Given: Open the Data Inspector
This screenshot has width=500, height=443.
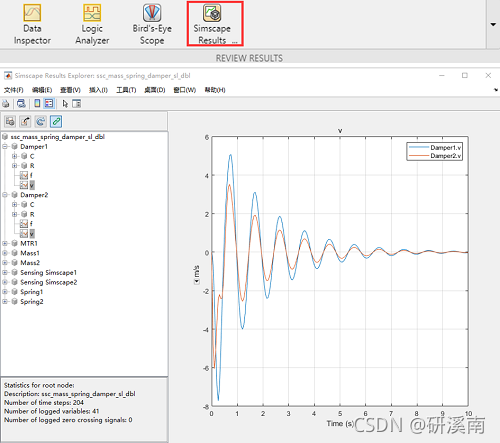Looking at the screenshot, I should 32,24.
